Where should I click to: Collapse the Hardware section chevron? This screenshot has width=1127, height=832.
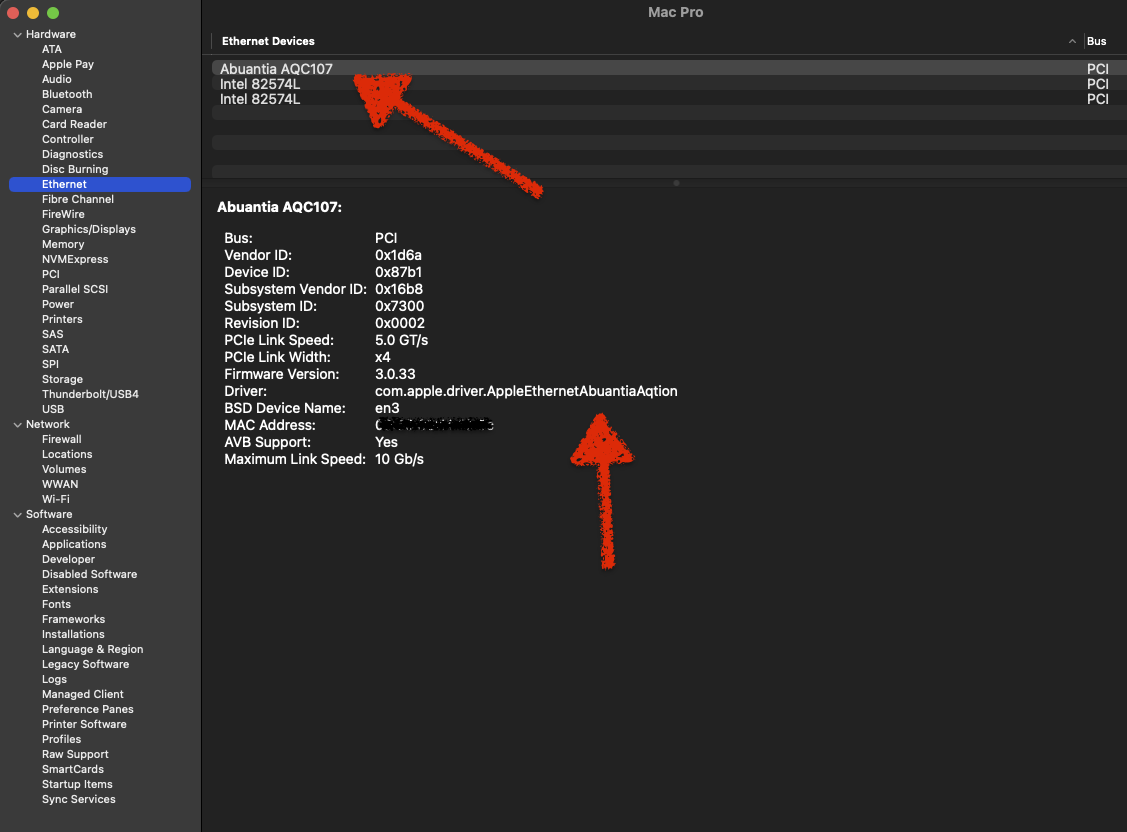[x=17, y=34]
